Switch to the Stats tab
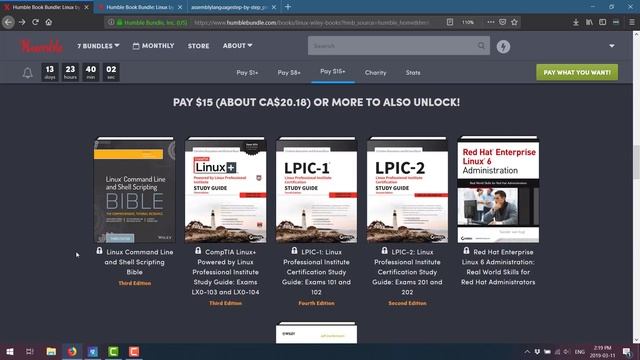This screenshot has height=360, width=640. coord(413,72)
